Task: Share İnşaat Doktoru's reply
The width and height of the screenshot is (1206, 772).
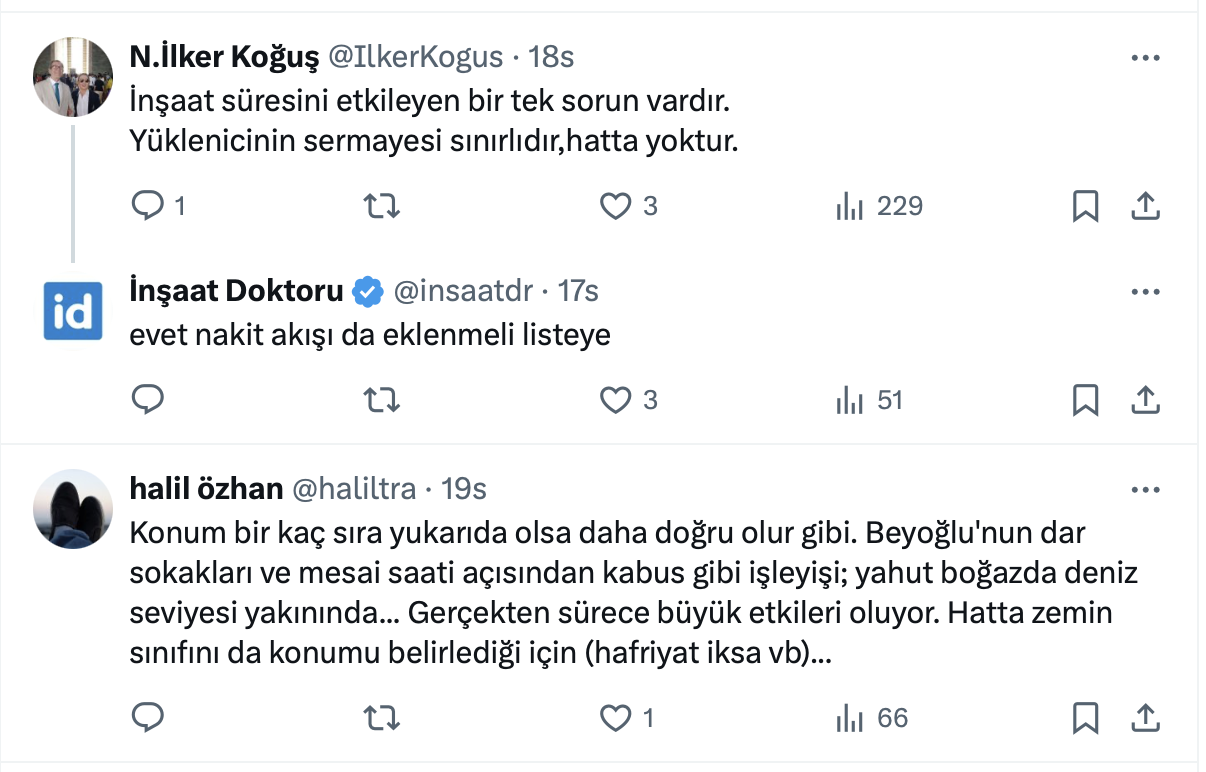Action: pyautogui.click(x=1145, y=400)
